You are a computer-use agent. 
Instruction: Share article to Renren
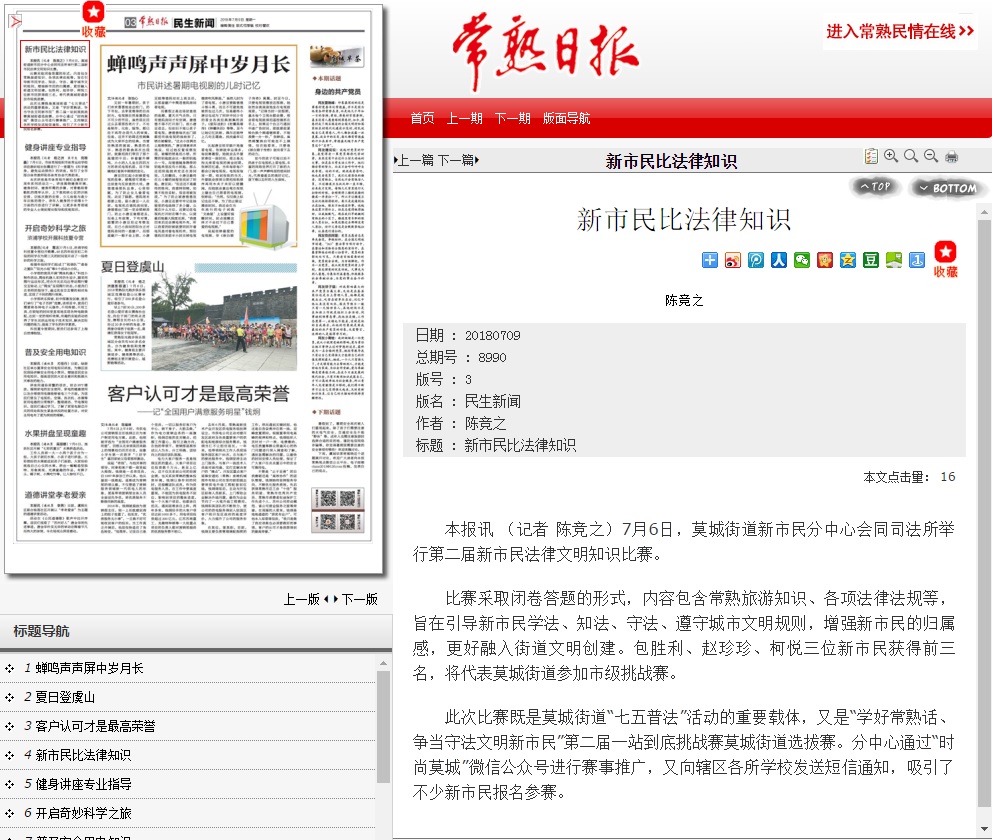coord(779,260)
